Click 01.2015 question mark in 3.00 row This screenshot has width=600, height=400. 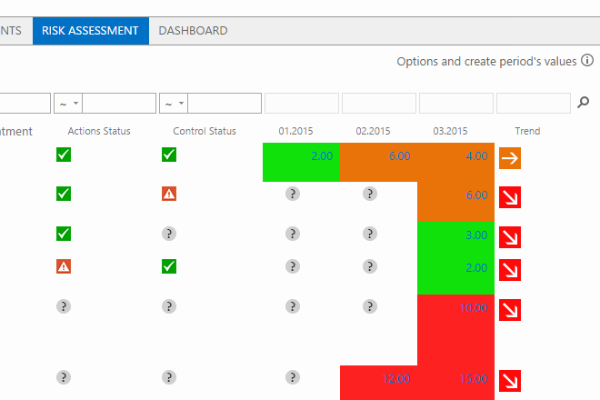click(293, 233)
